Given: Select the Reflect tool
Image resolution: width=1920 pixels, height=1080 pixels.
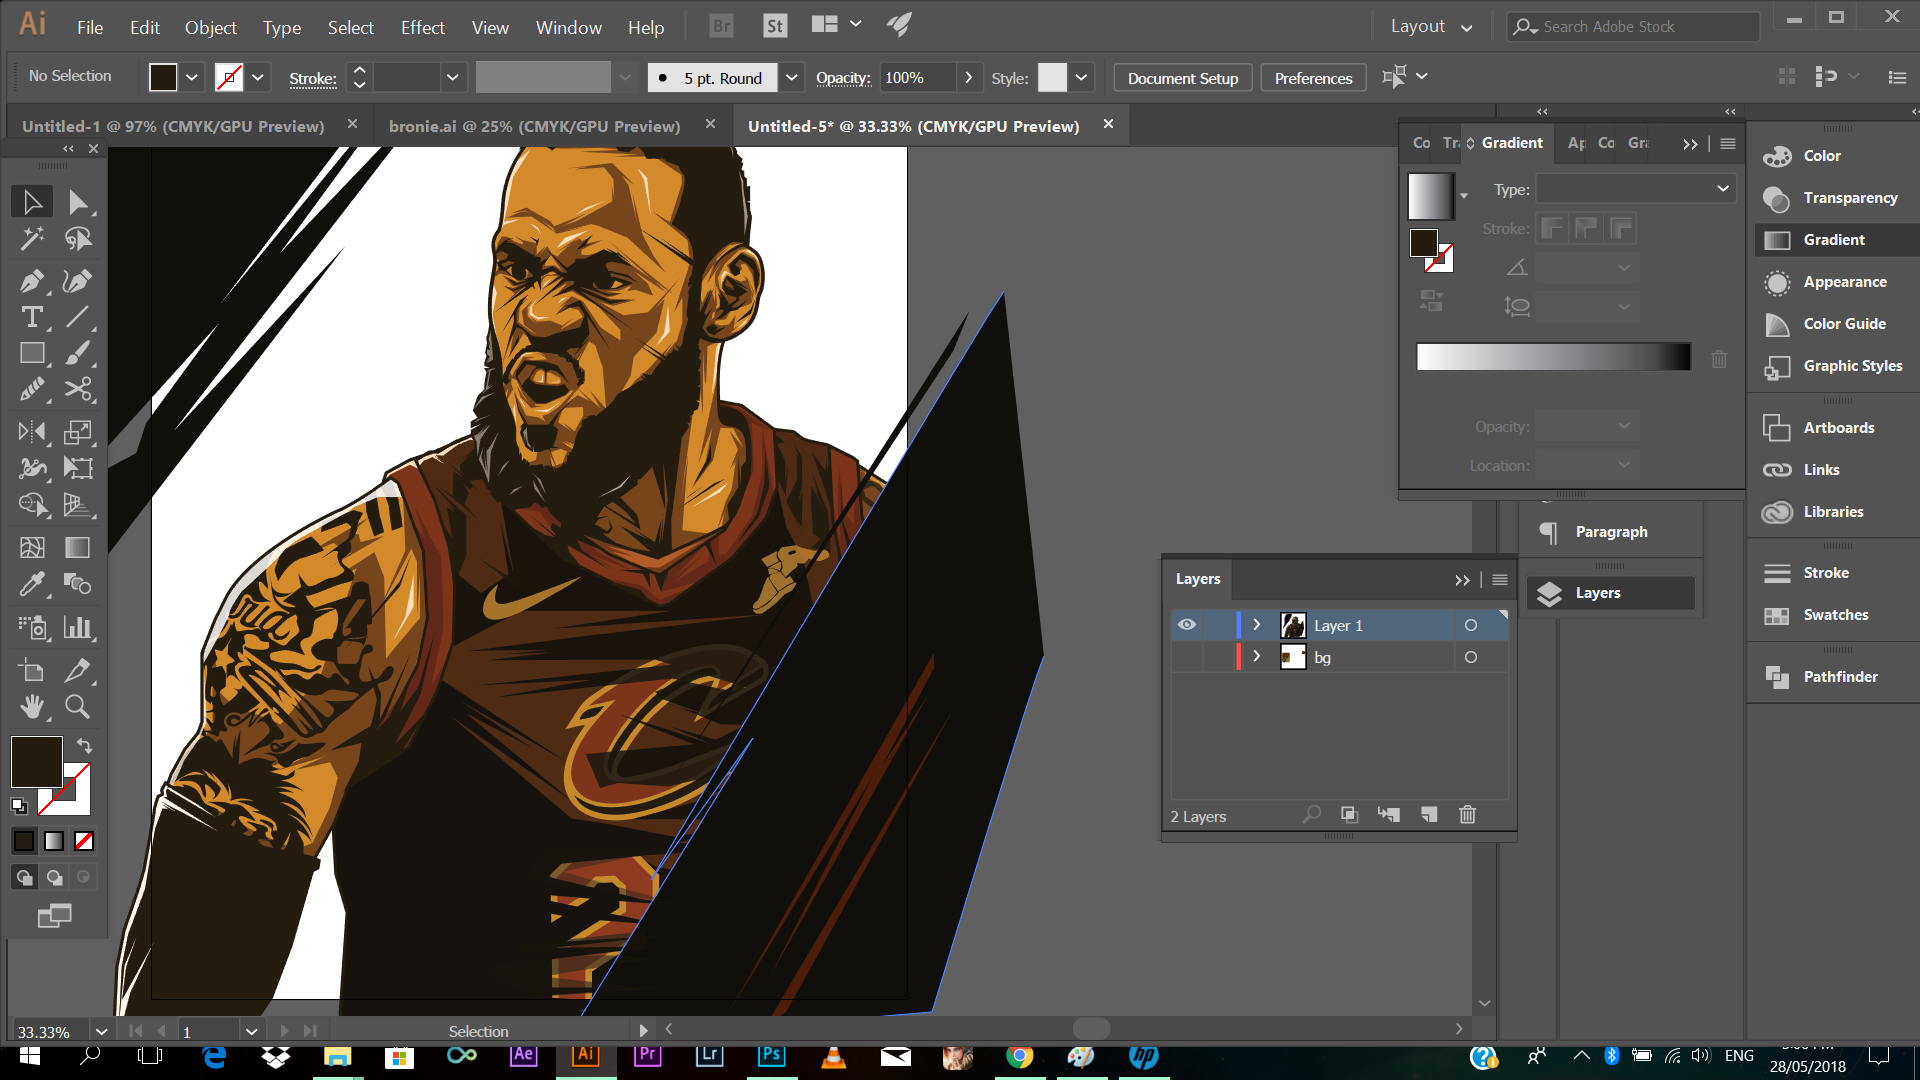Looking at the screenshot, I should click(x=32, y=432).
